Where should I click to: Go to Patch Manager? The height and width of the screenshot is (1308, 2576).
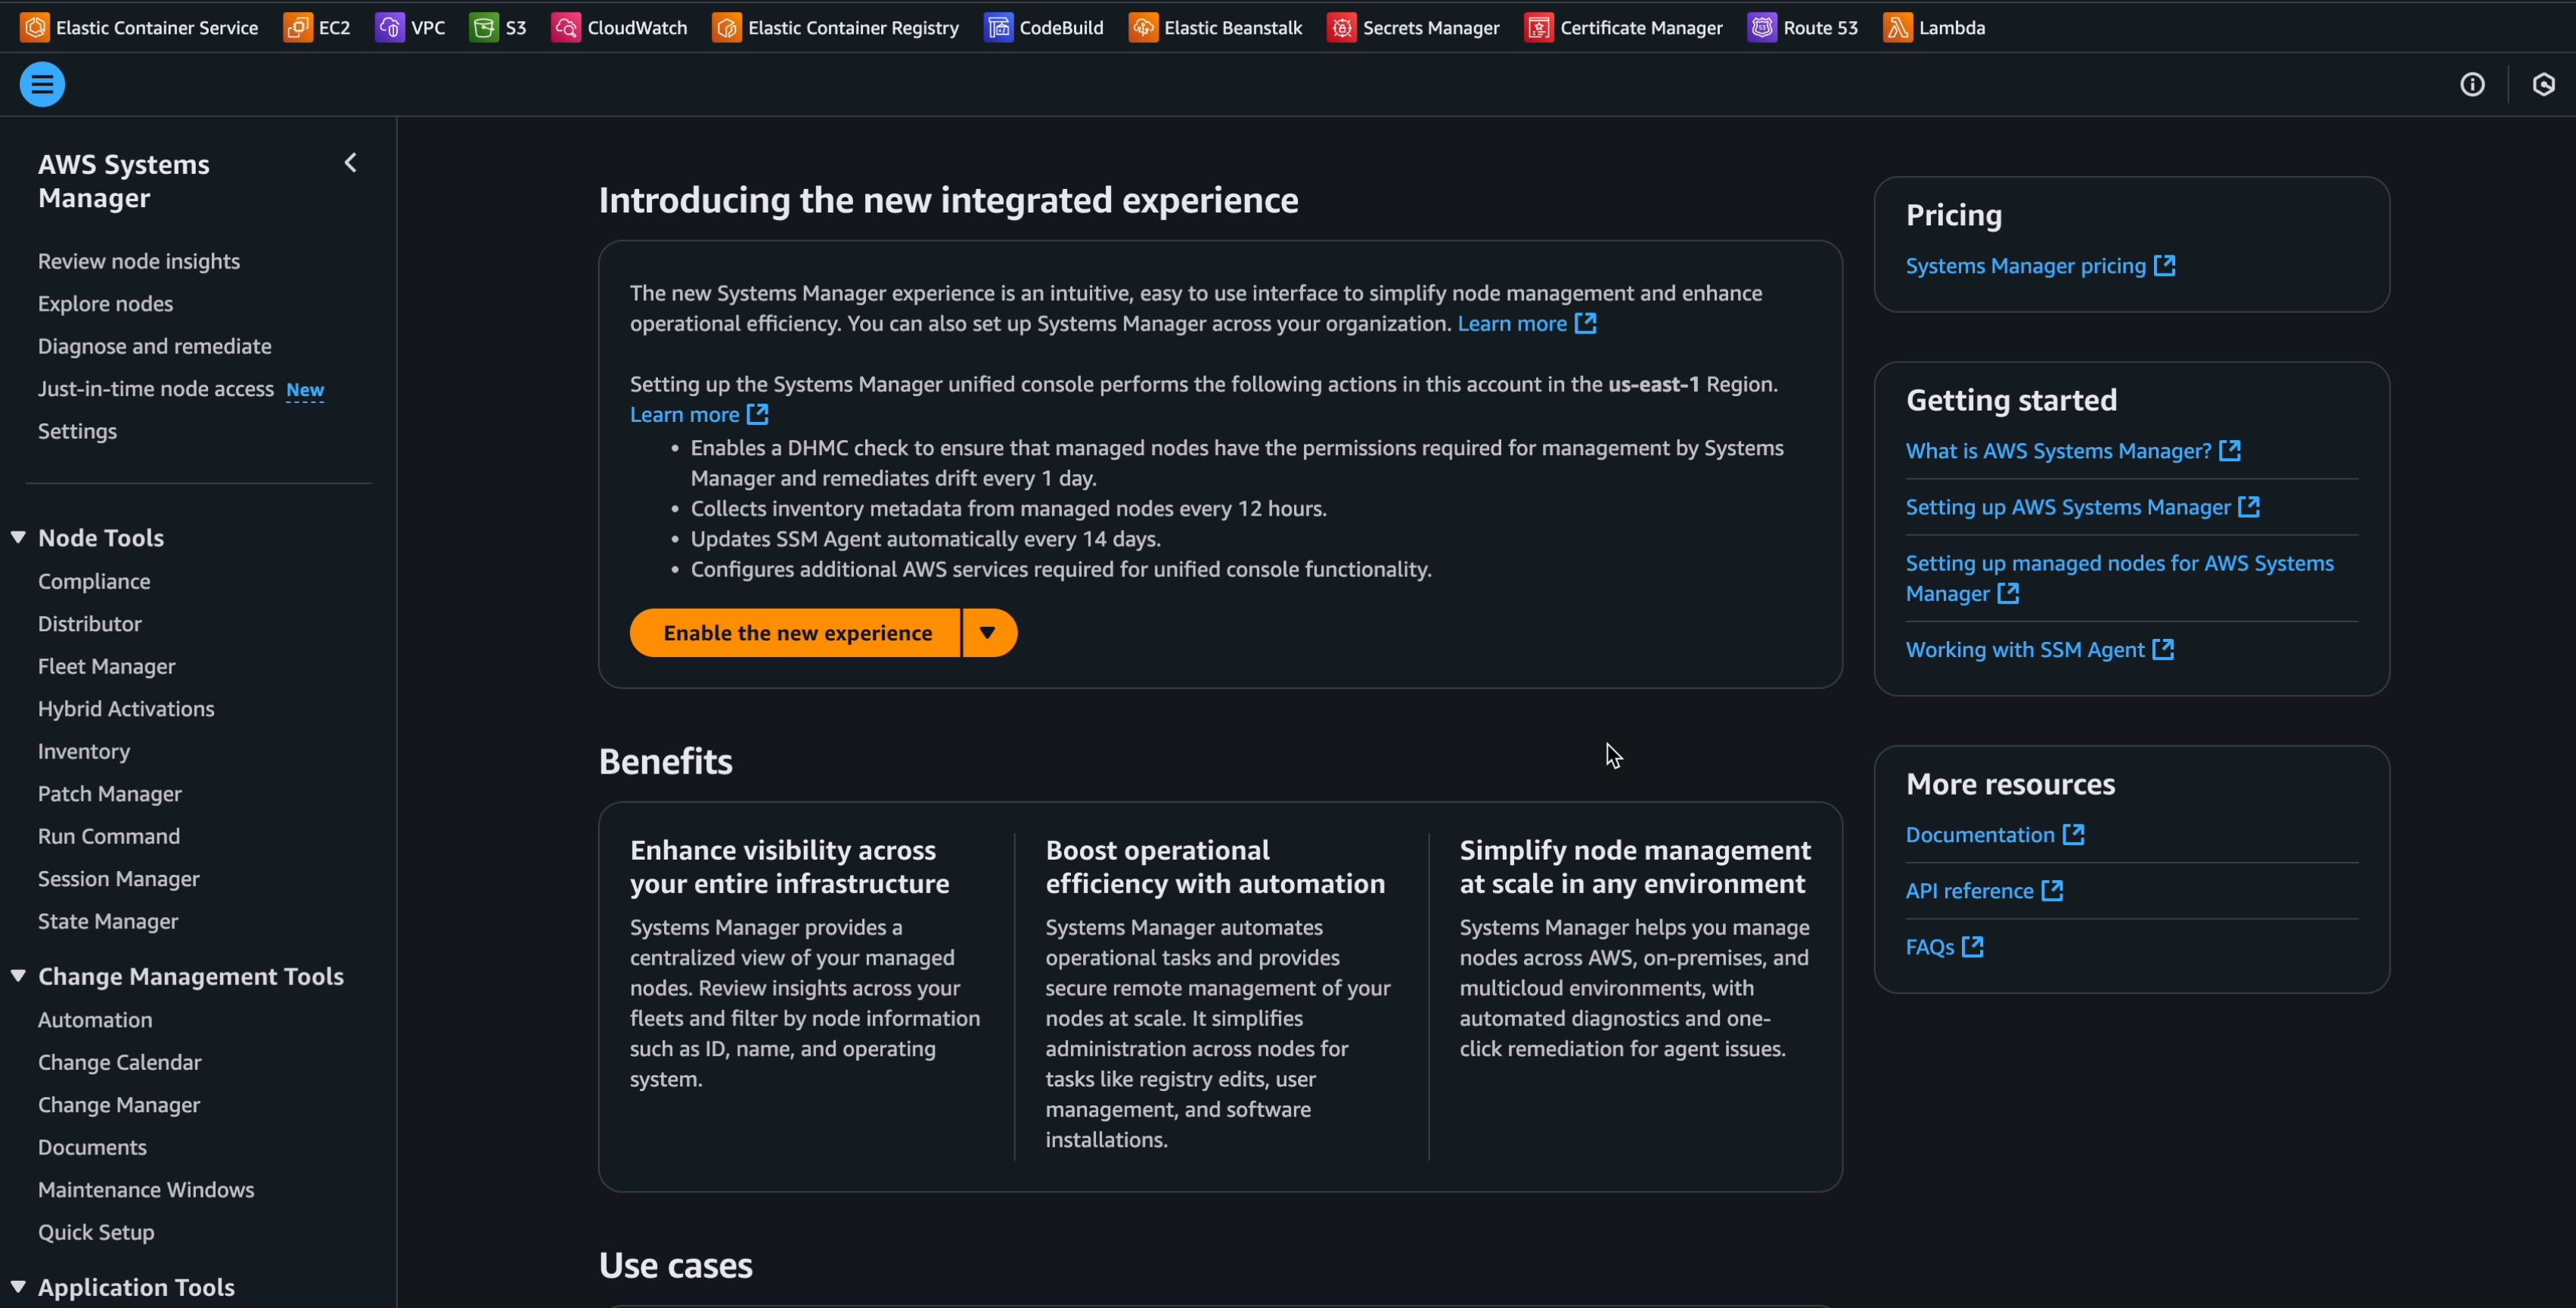(110, 793)
